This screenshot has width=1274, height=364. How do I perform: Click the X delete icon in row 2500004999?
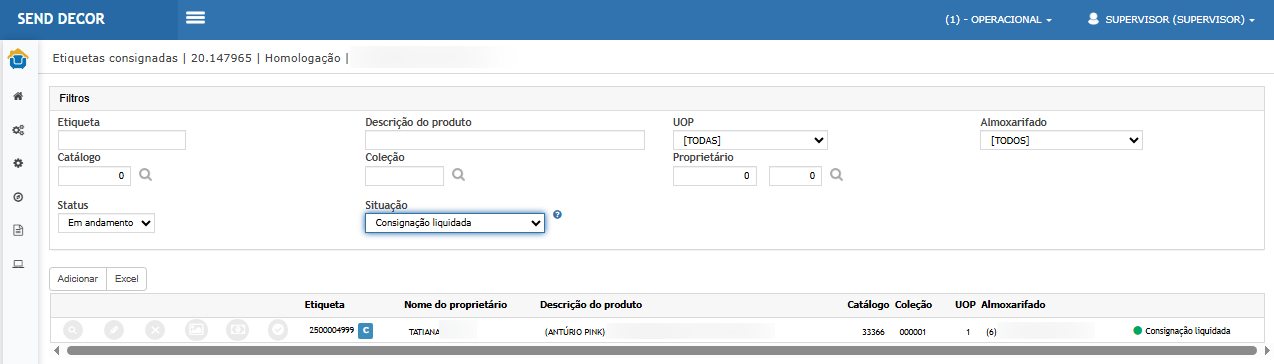point(155,330)
